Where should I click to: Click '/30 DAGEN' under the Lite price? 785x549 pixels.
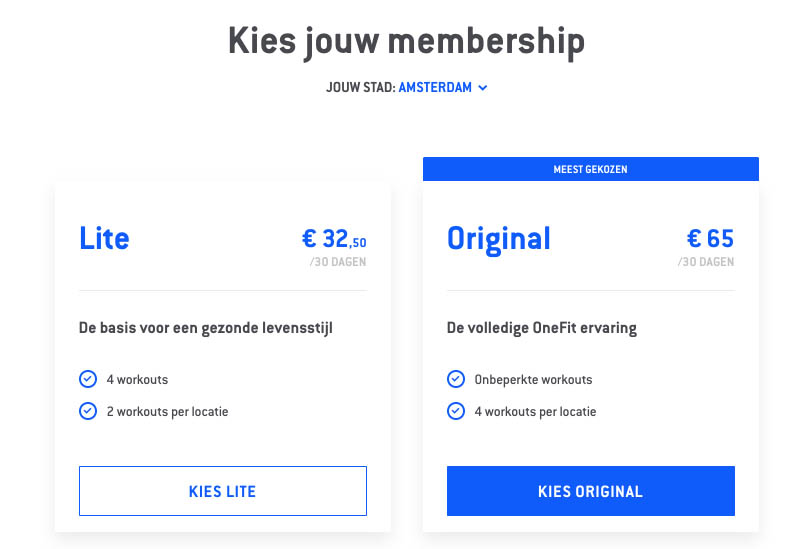coord(338,262)
